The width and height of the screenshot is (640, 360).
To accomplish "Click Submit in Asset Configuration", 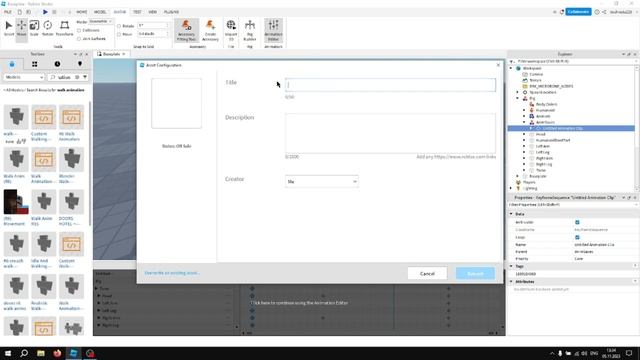I will (x=475, y=273).
